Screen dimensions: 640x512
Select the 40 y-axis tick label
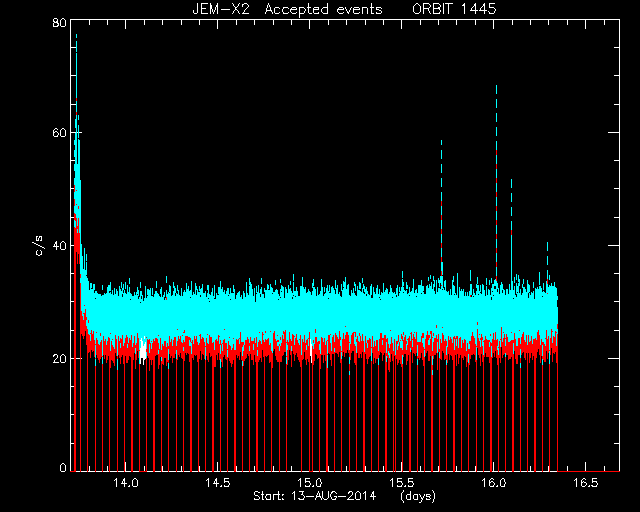click(60, 245)
